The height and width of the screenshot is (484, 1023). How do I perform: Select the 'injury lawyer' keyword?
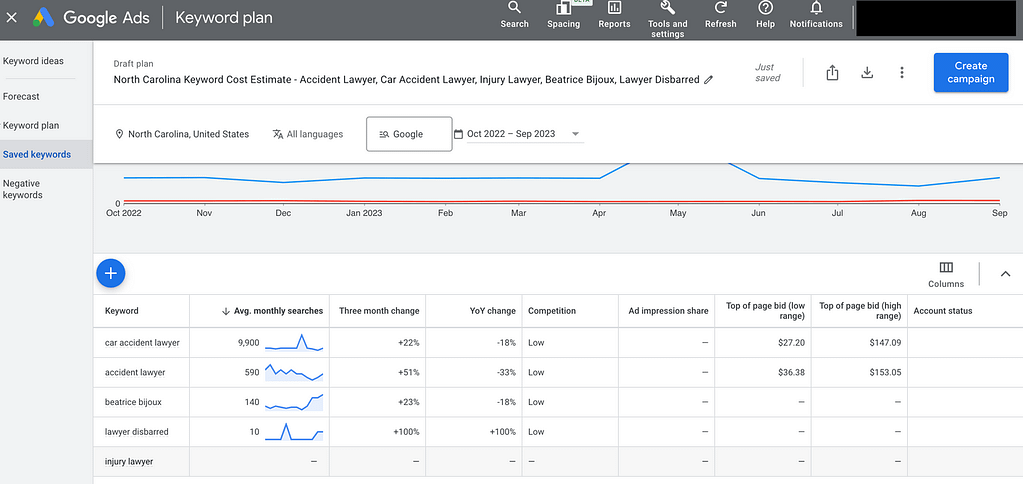click(x=129, y=462)
